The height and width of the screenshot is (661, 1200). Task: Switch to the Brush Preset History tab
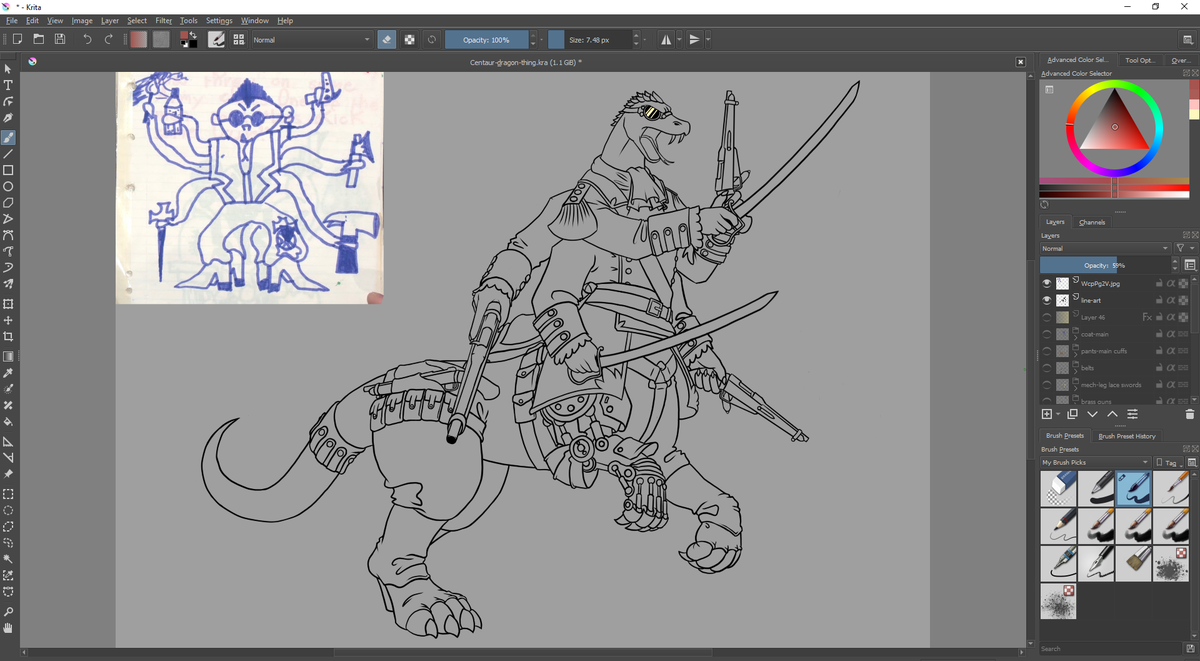(1126, 436)
